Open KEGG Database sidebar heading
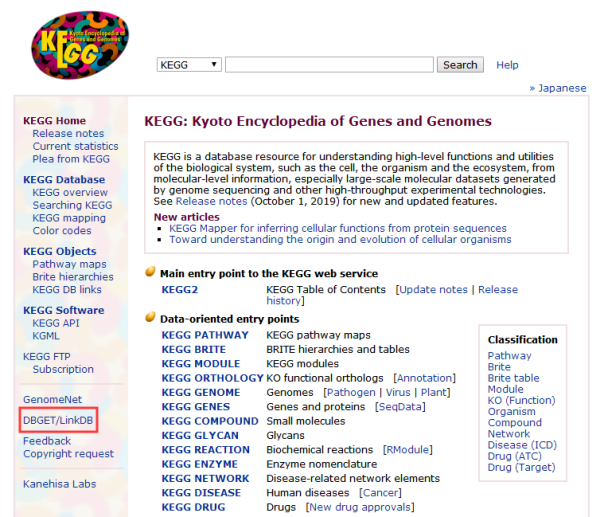The width and height of the screenshot is (605, 517). coord(64,180)
